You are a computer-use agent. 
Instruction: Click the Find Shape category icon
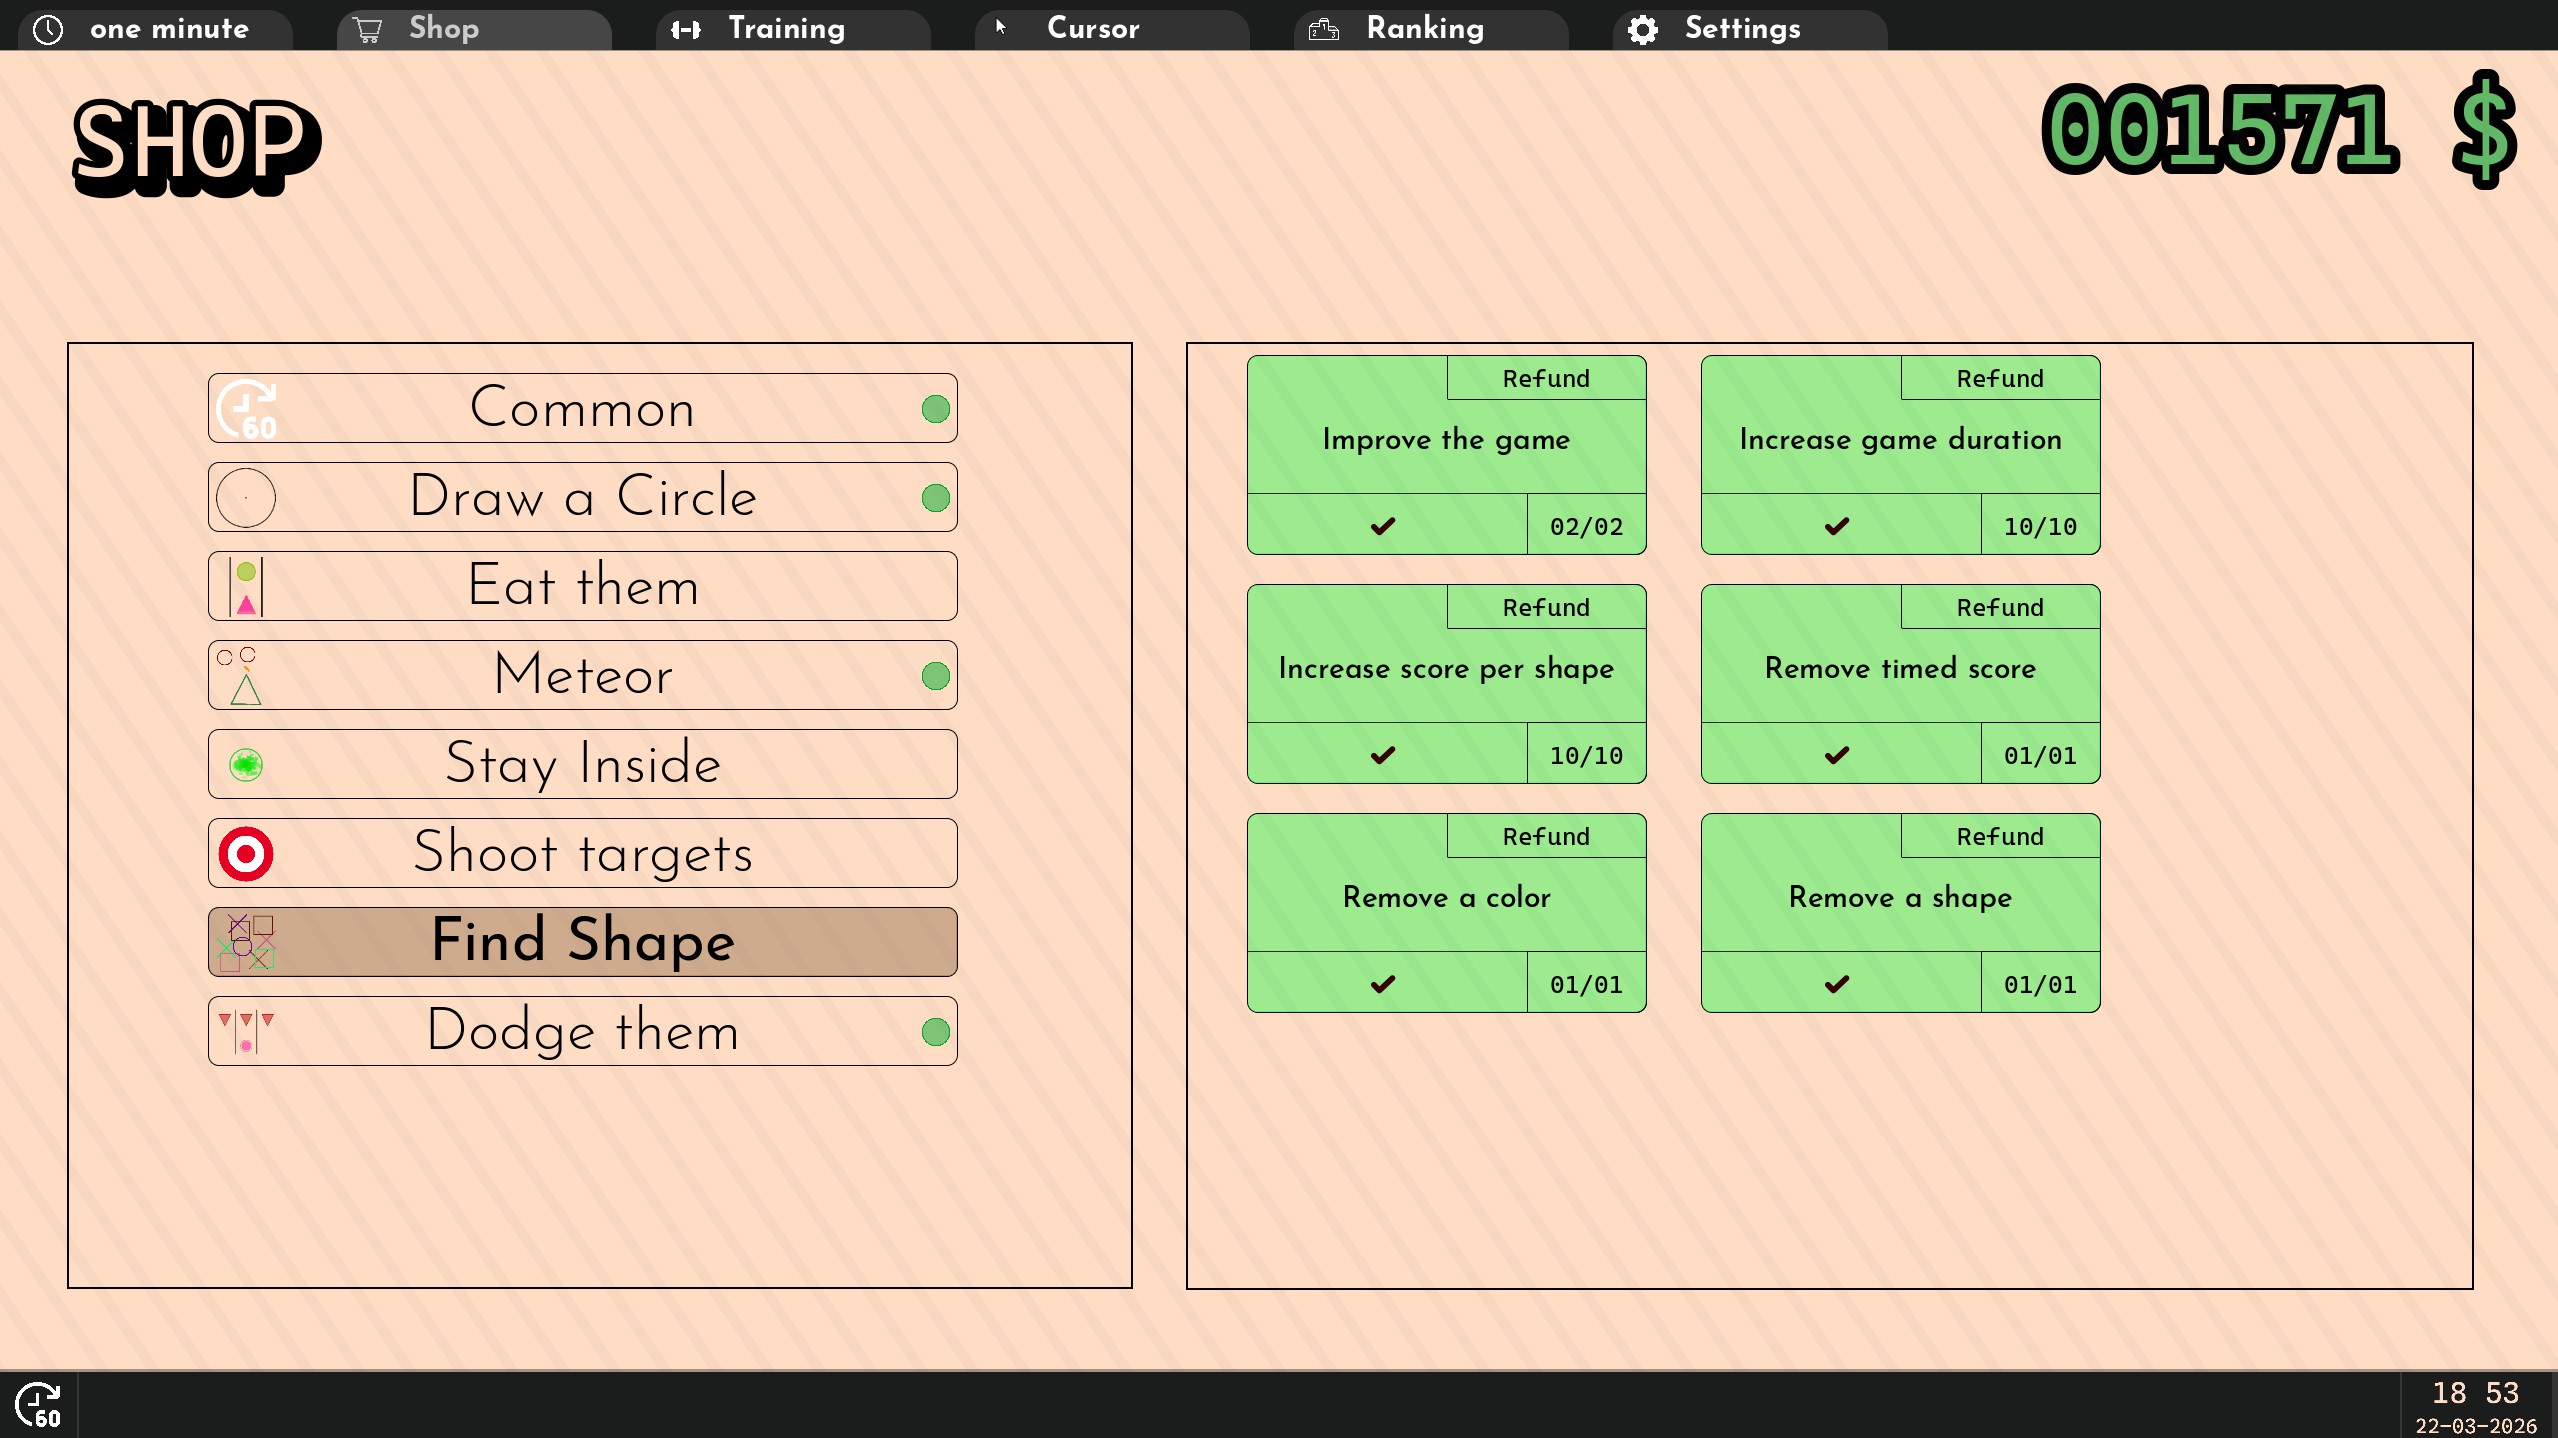(246, 943)
